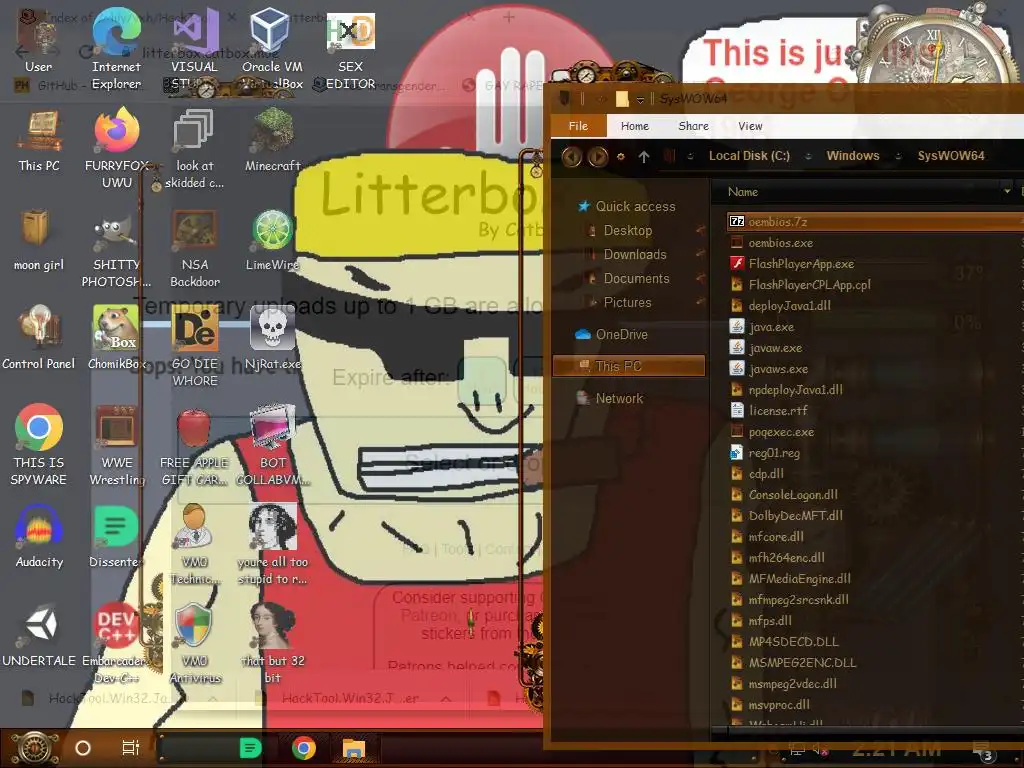Open Minecraft desktop shortcut

(x=272, y=140)
